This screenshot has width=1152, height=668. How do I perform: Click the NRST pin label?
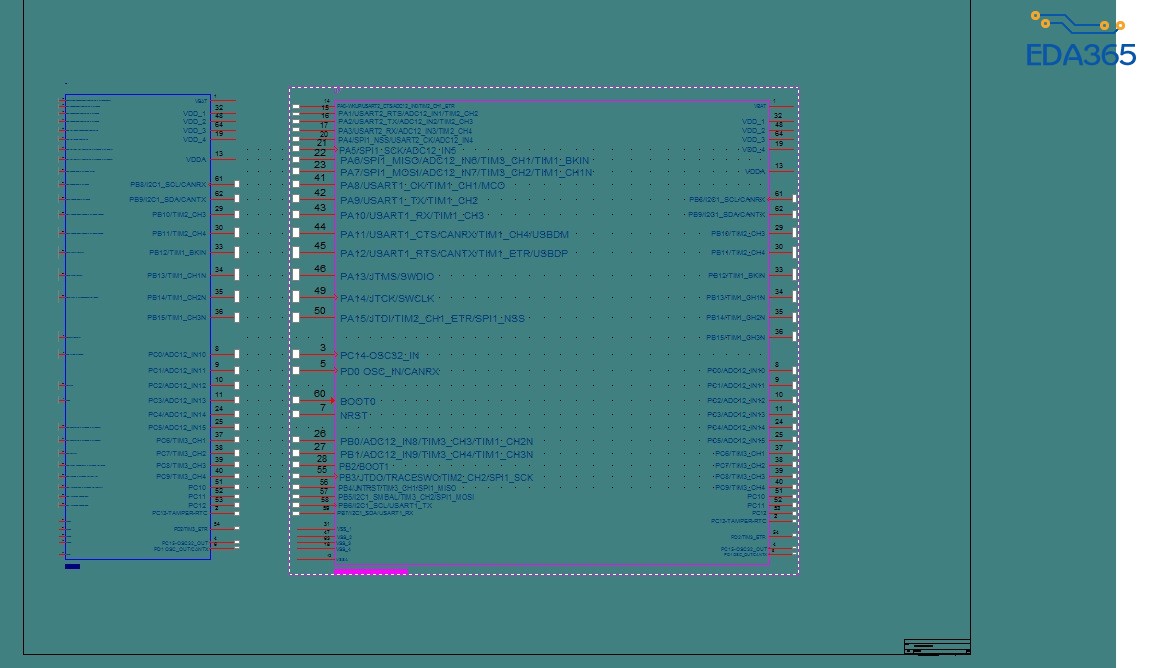[x=353, y=416]
